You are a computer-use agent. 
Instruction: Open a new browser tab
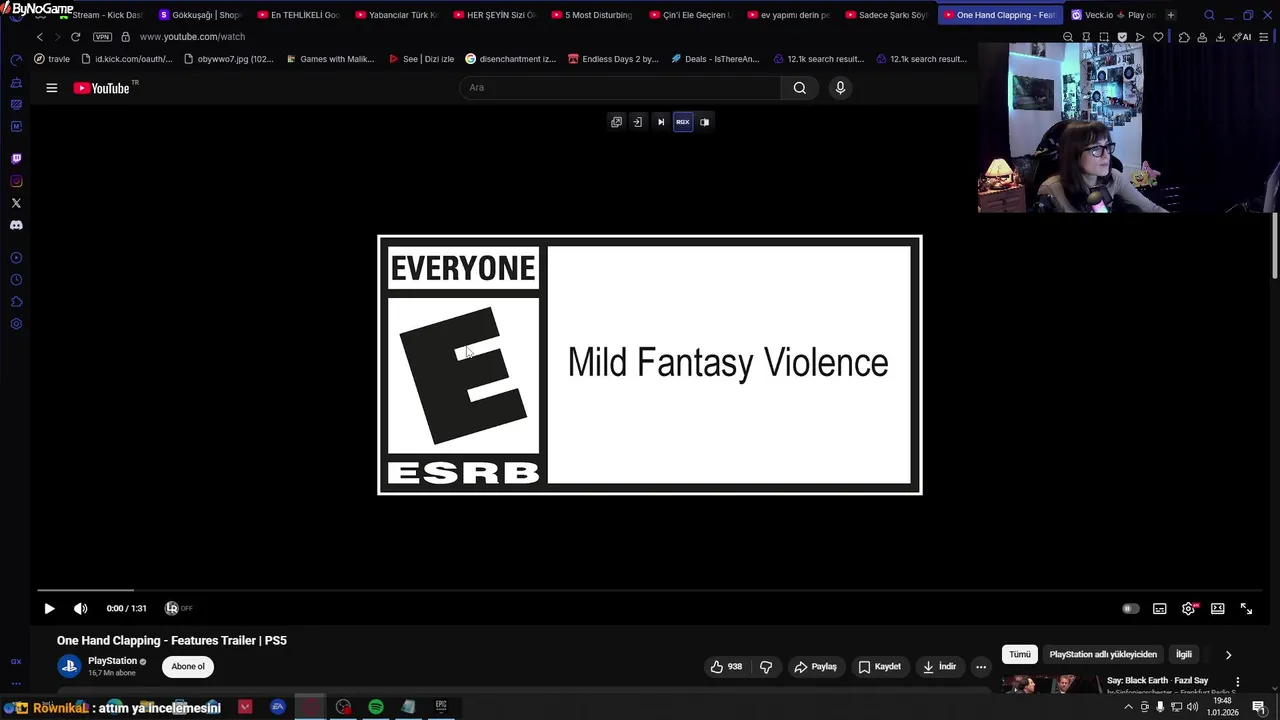pos(1171,15)
